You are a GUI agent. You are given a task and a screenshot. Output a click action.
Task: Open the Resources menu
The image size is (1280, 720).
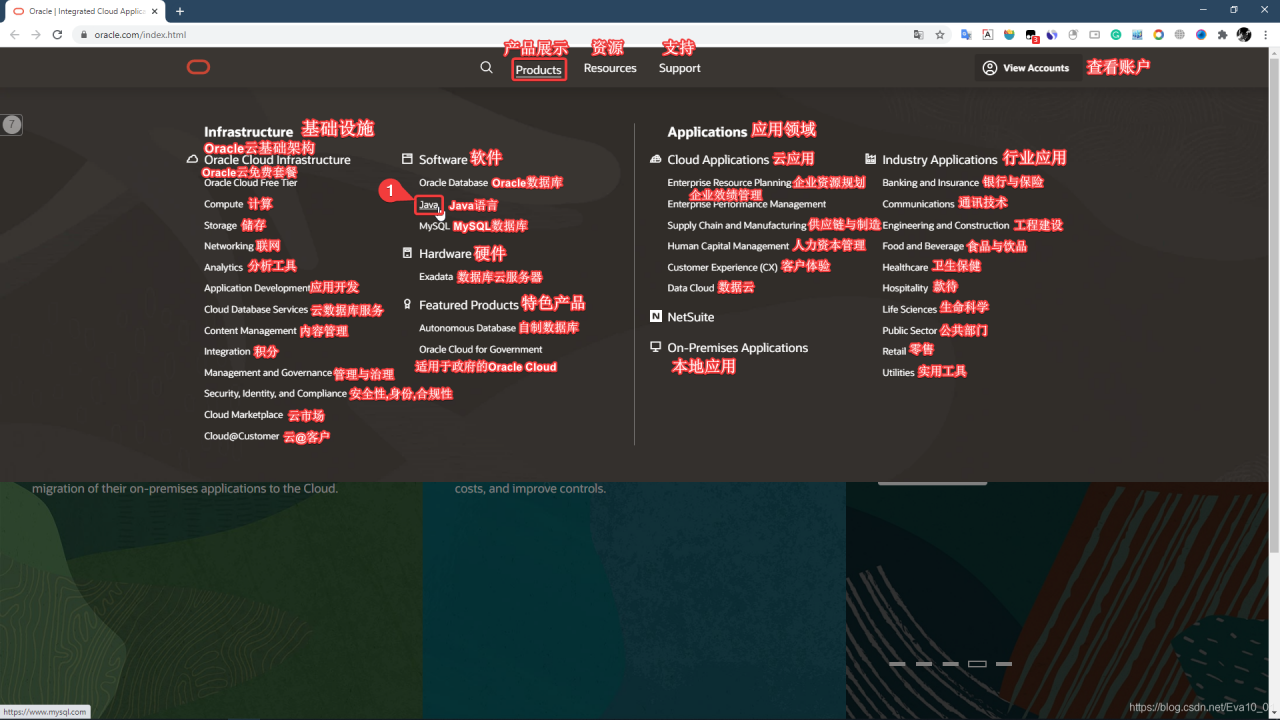[610, 68]
